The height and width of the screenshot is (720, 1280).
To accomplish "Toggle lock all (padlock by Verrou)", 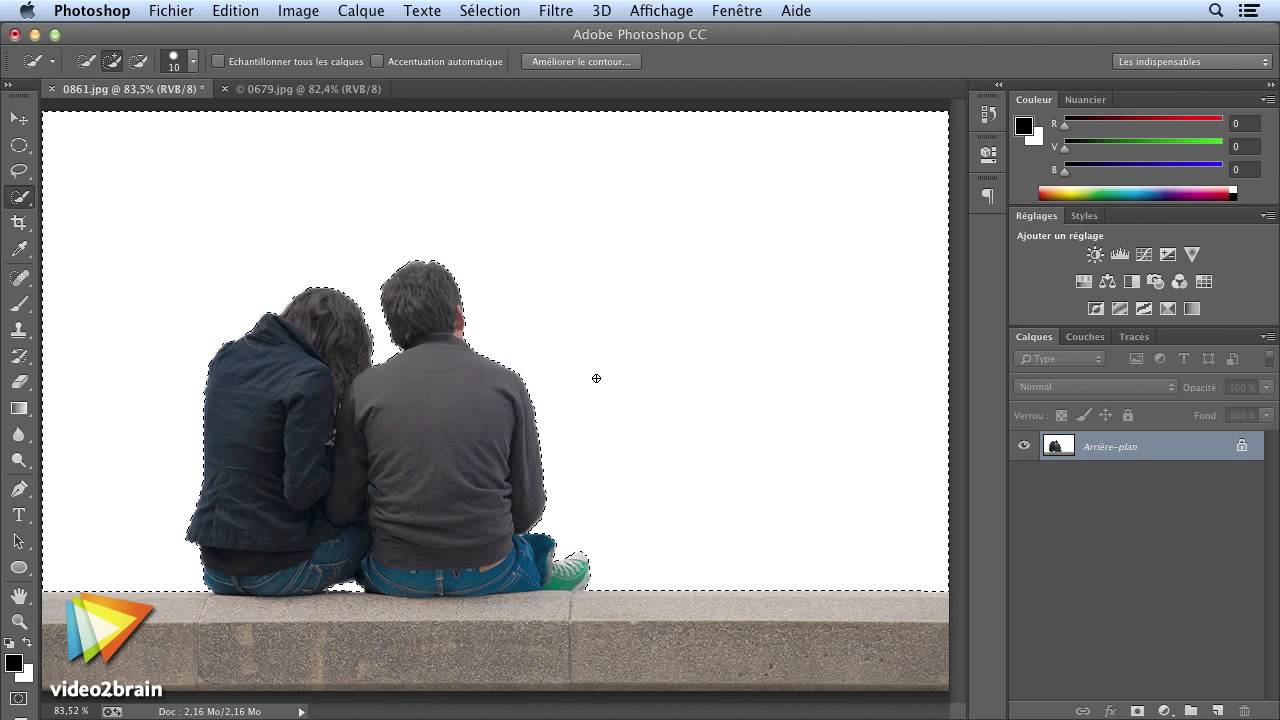I will pyautogui.click(x=1128, y=415).
